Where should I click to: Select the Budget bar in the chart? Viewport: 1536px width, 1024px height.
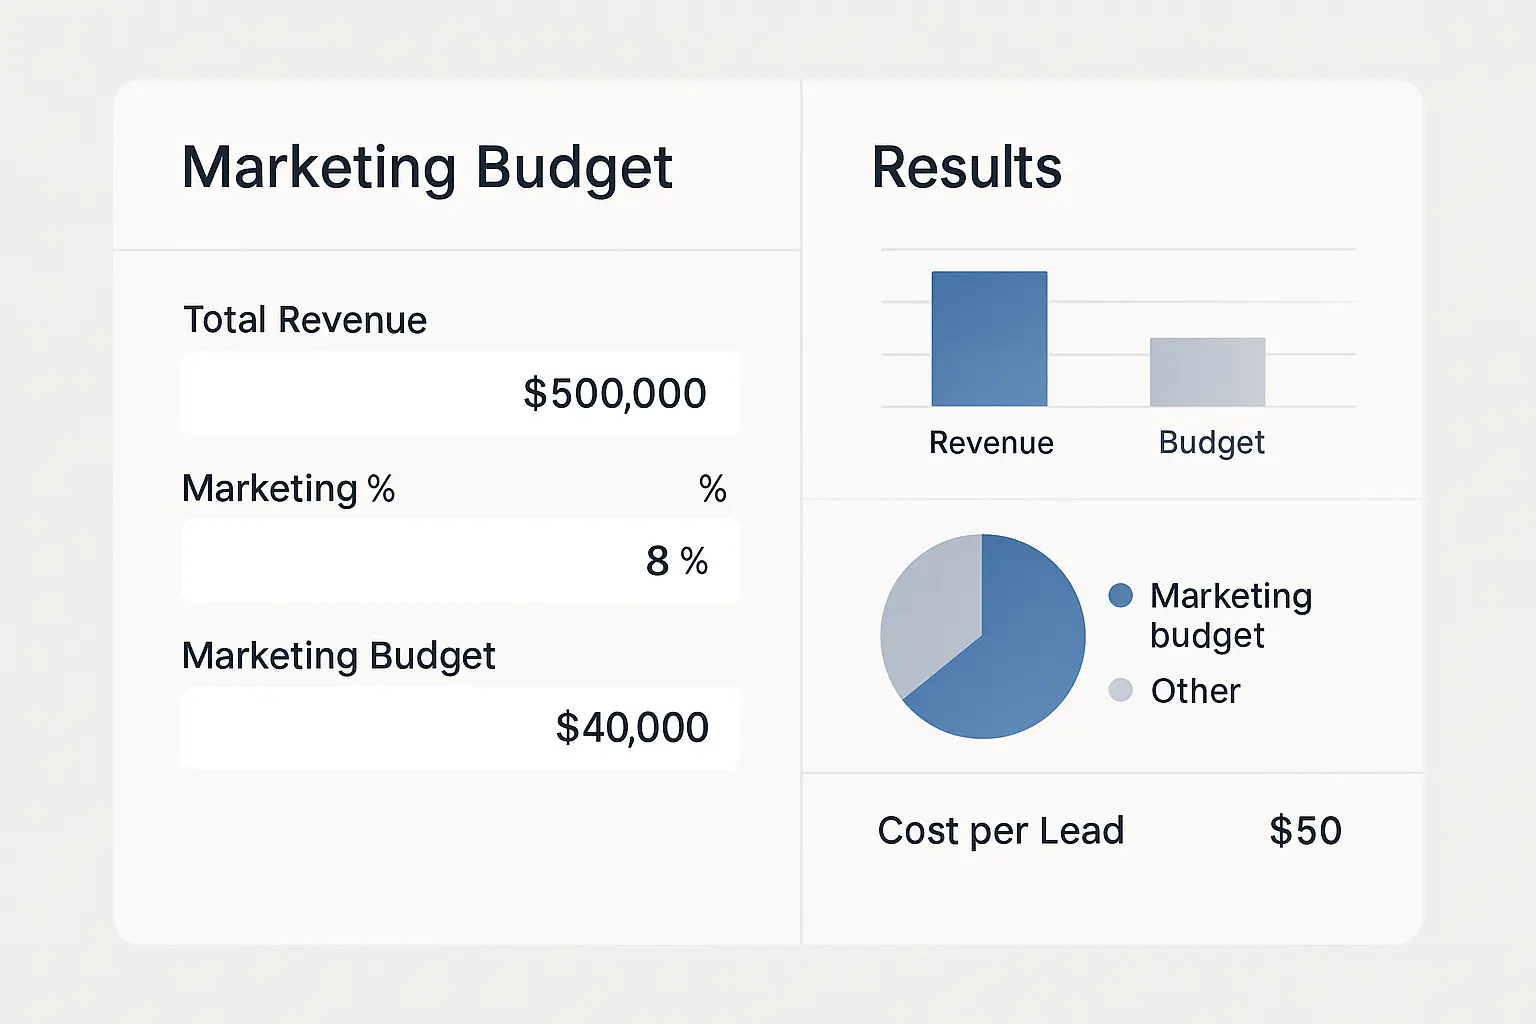(x=1208, y=370)
